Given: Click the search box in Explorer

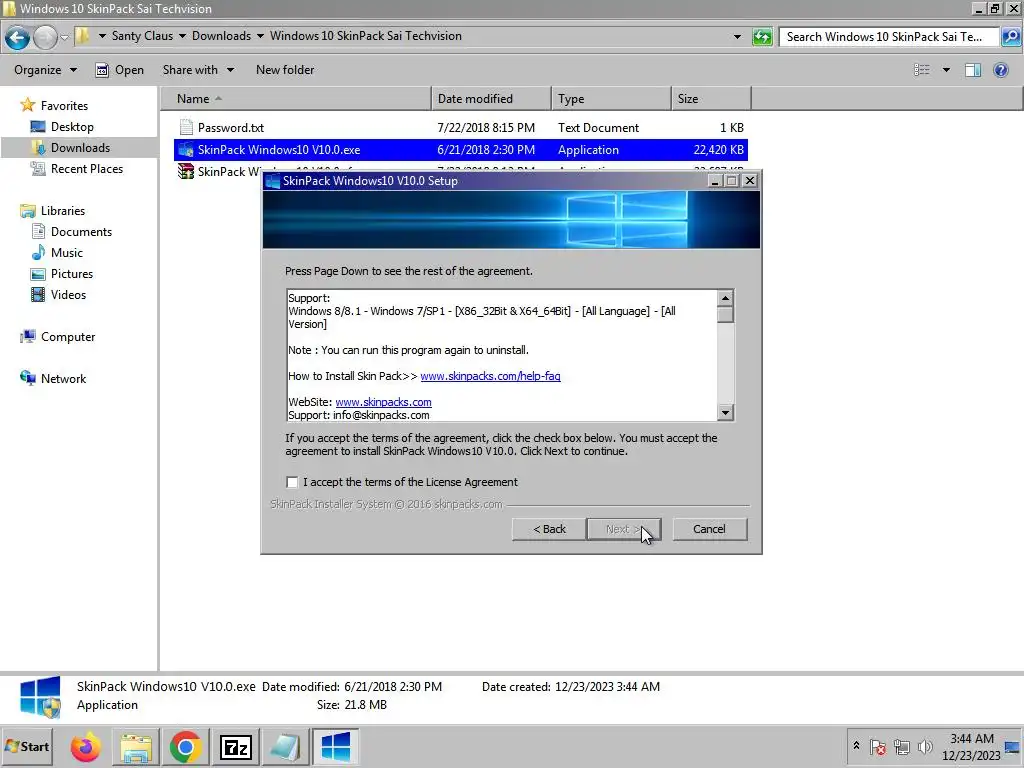Looking at the screenshot, I should point(888,37).
